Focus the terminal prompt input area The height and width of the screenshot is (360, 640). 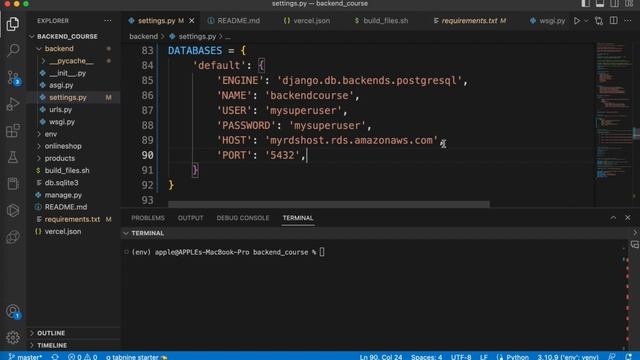coord(322,252)
